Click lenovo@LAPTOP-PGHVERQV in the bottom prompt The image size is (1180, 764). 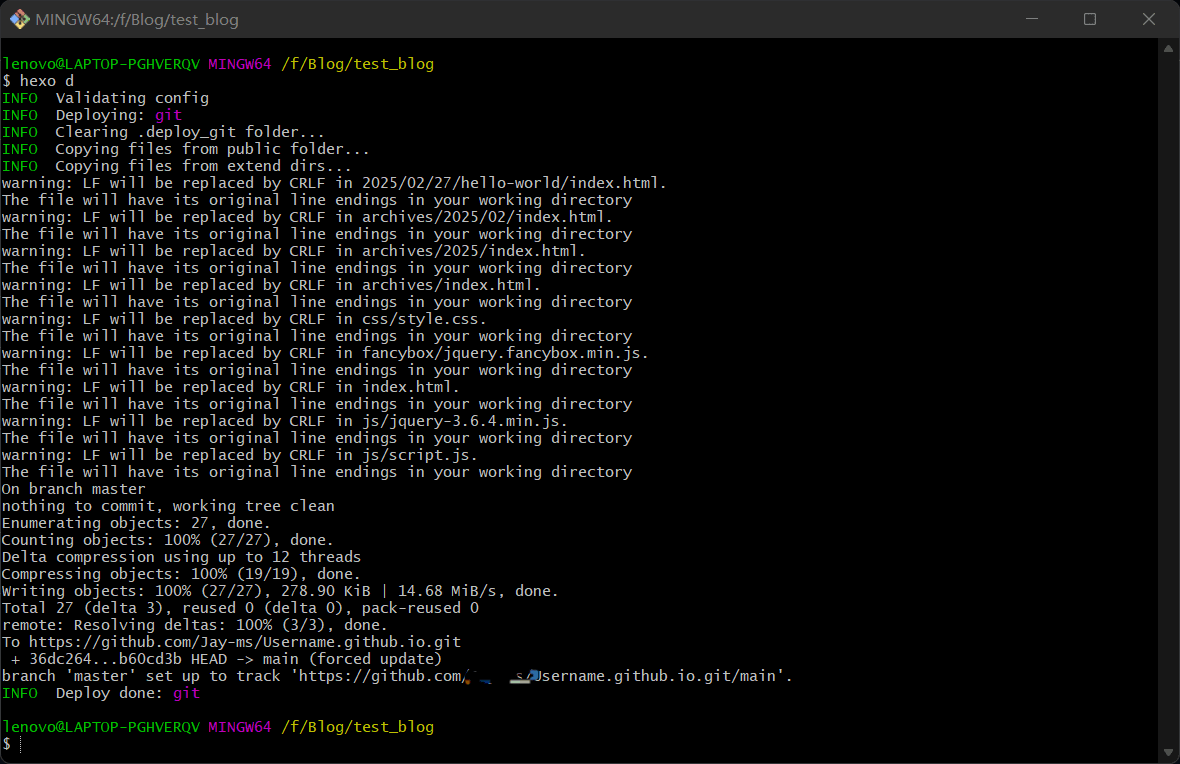(100, 727)
